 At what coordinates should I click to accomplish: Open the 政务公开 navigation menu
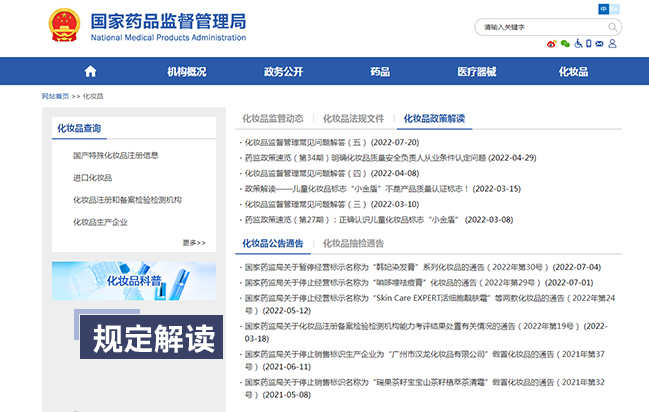(284, 72)
